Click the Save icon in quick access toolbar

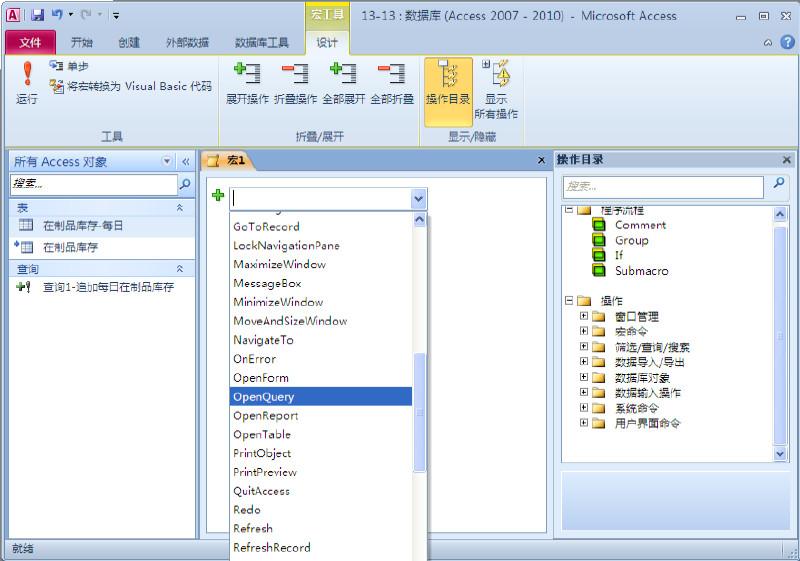(37, 15)
